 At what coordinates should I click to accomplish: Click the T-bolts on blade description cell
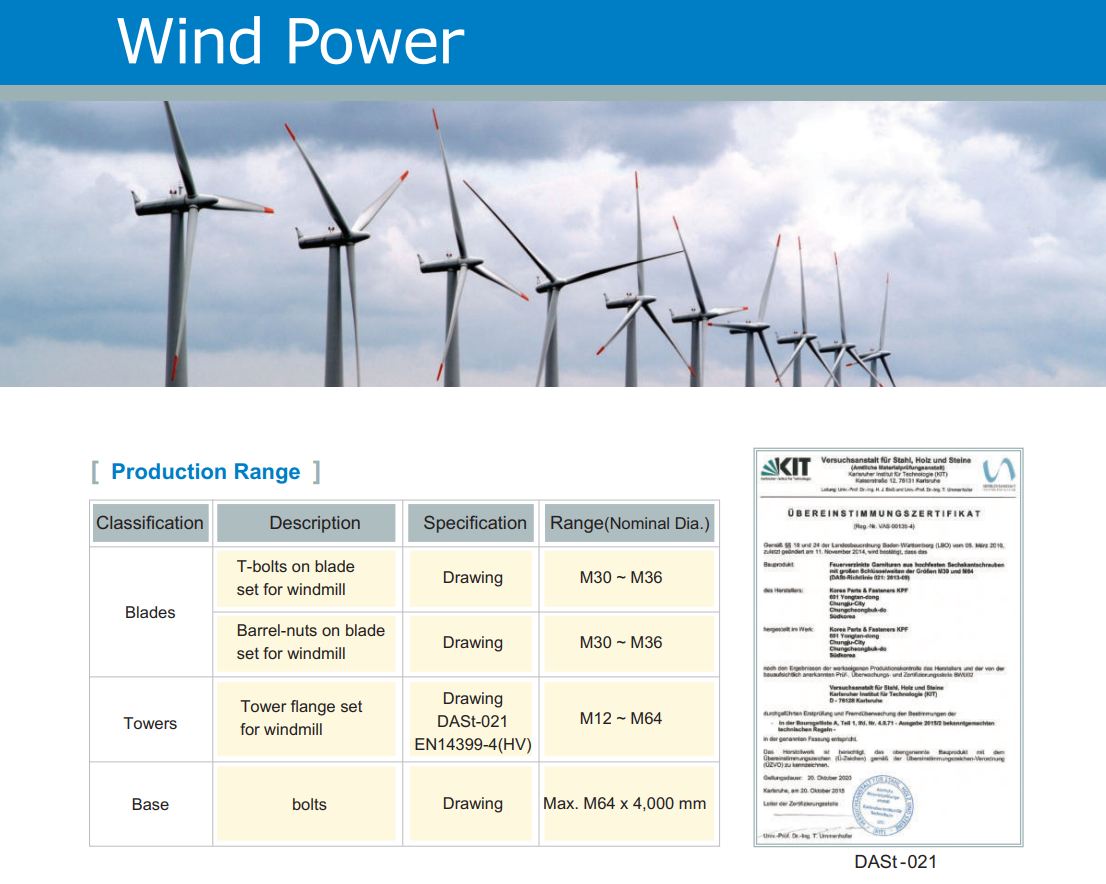tap(308, 578)
